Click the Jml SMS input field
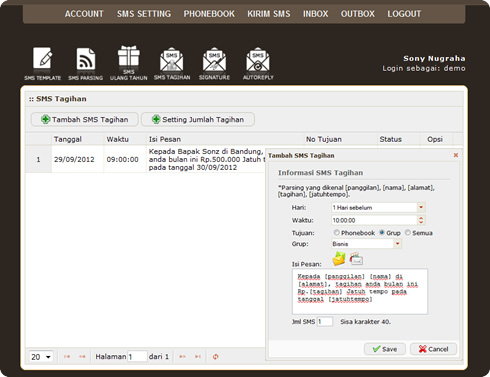The width and height of the screenshot is (490, 377). point(324,322)
